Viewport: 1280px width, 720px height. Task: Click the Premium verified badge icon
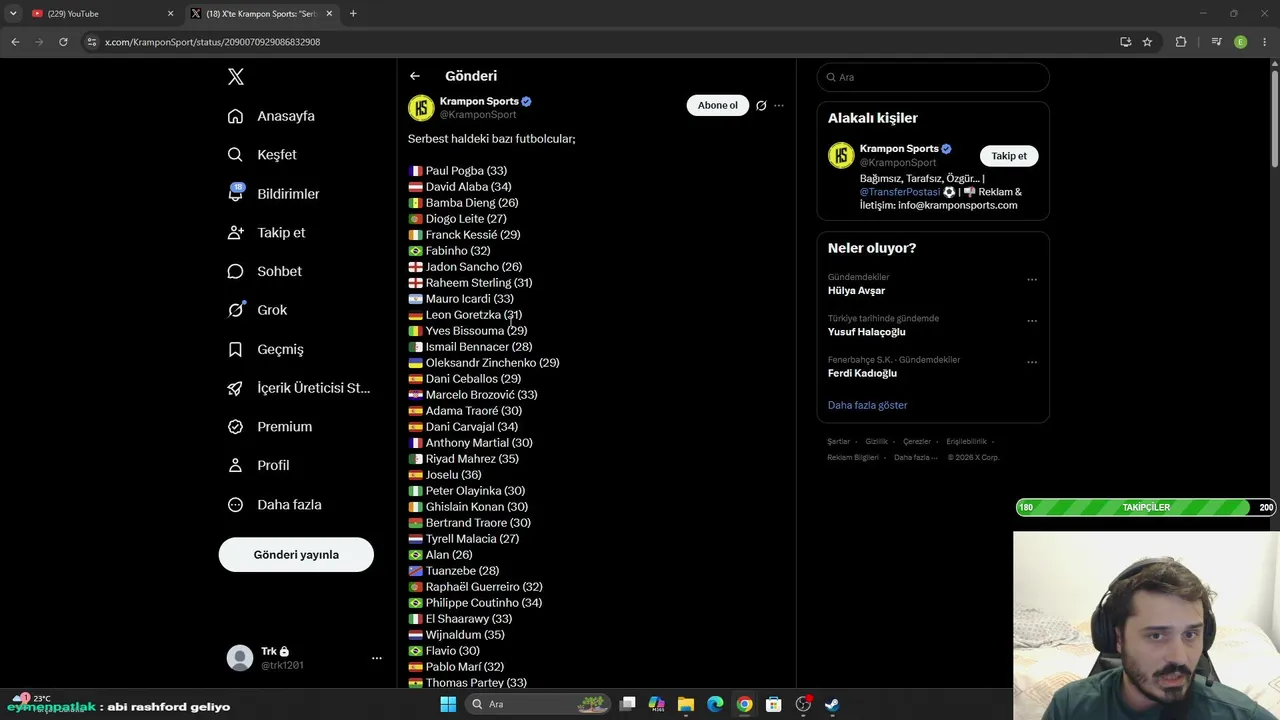point(236,427)
